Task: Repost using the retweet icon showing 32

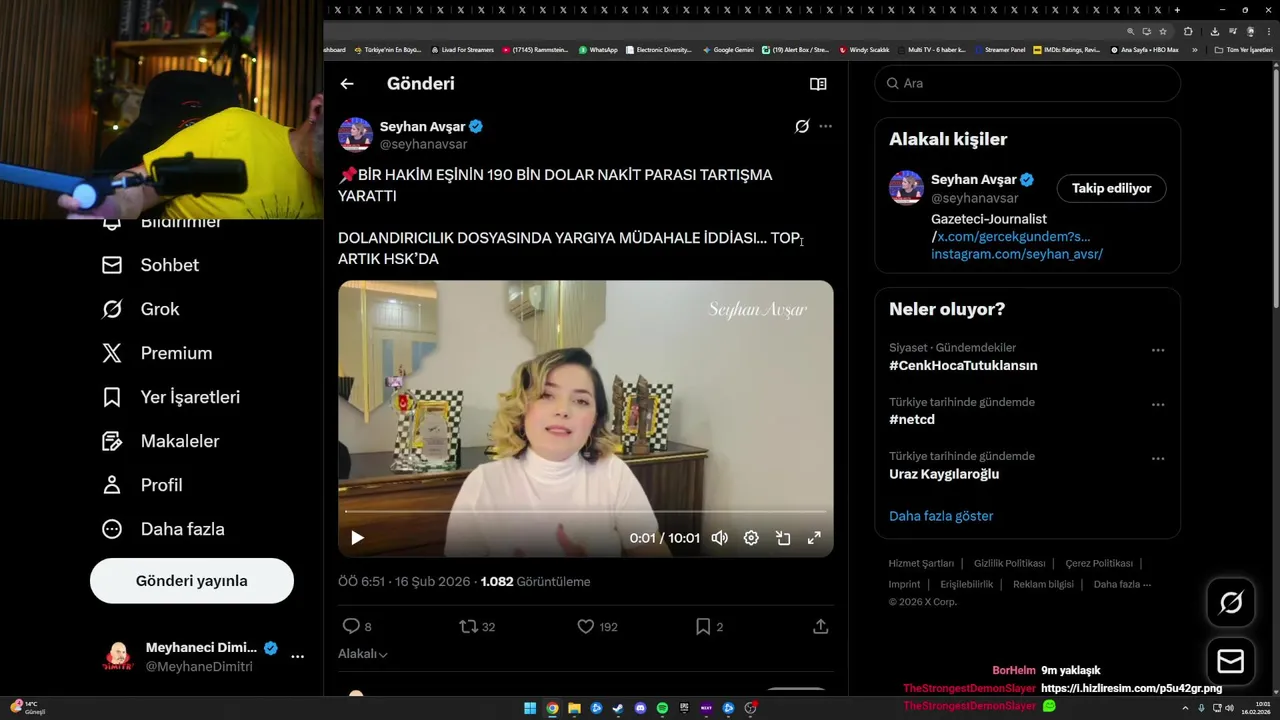Action: (x=468, y=626)
